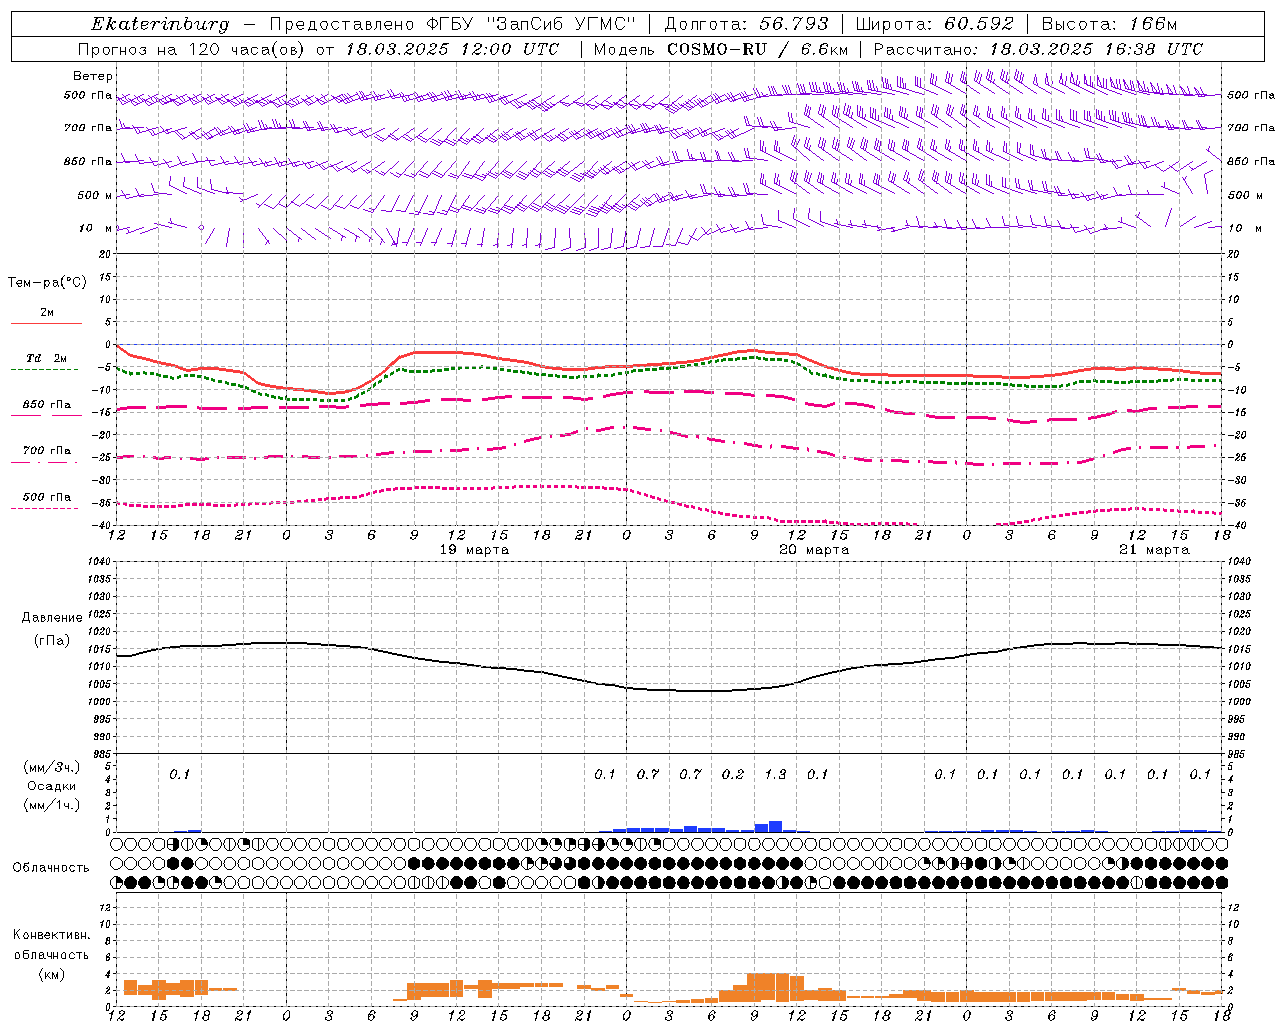The width and height of the screenshot is (1280, 1024).
Task: Click the (мм/1ч.) hourly unit label
Action: point(51,805)
